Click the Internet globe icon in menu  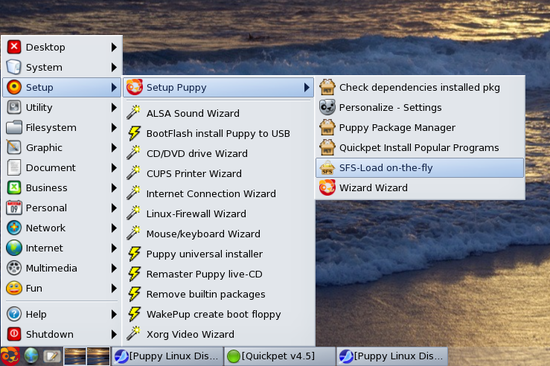pos(14,248)
